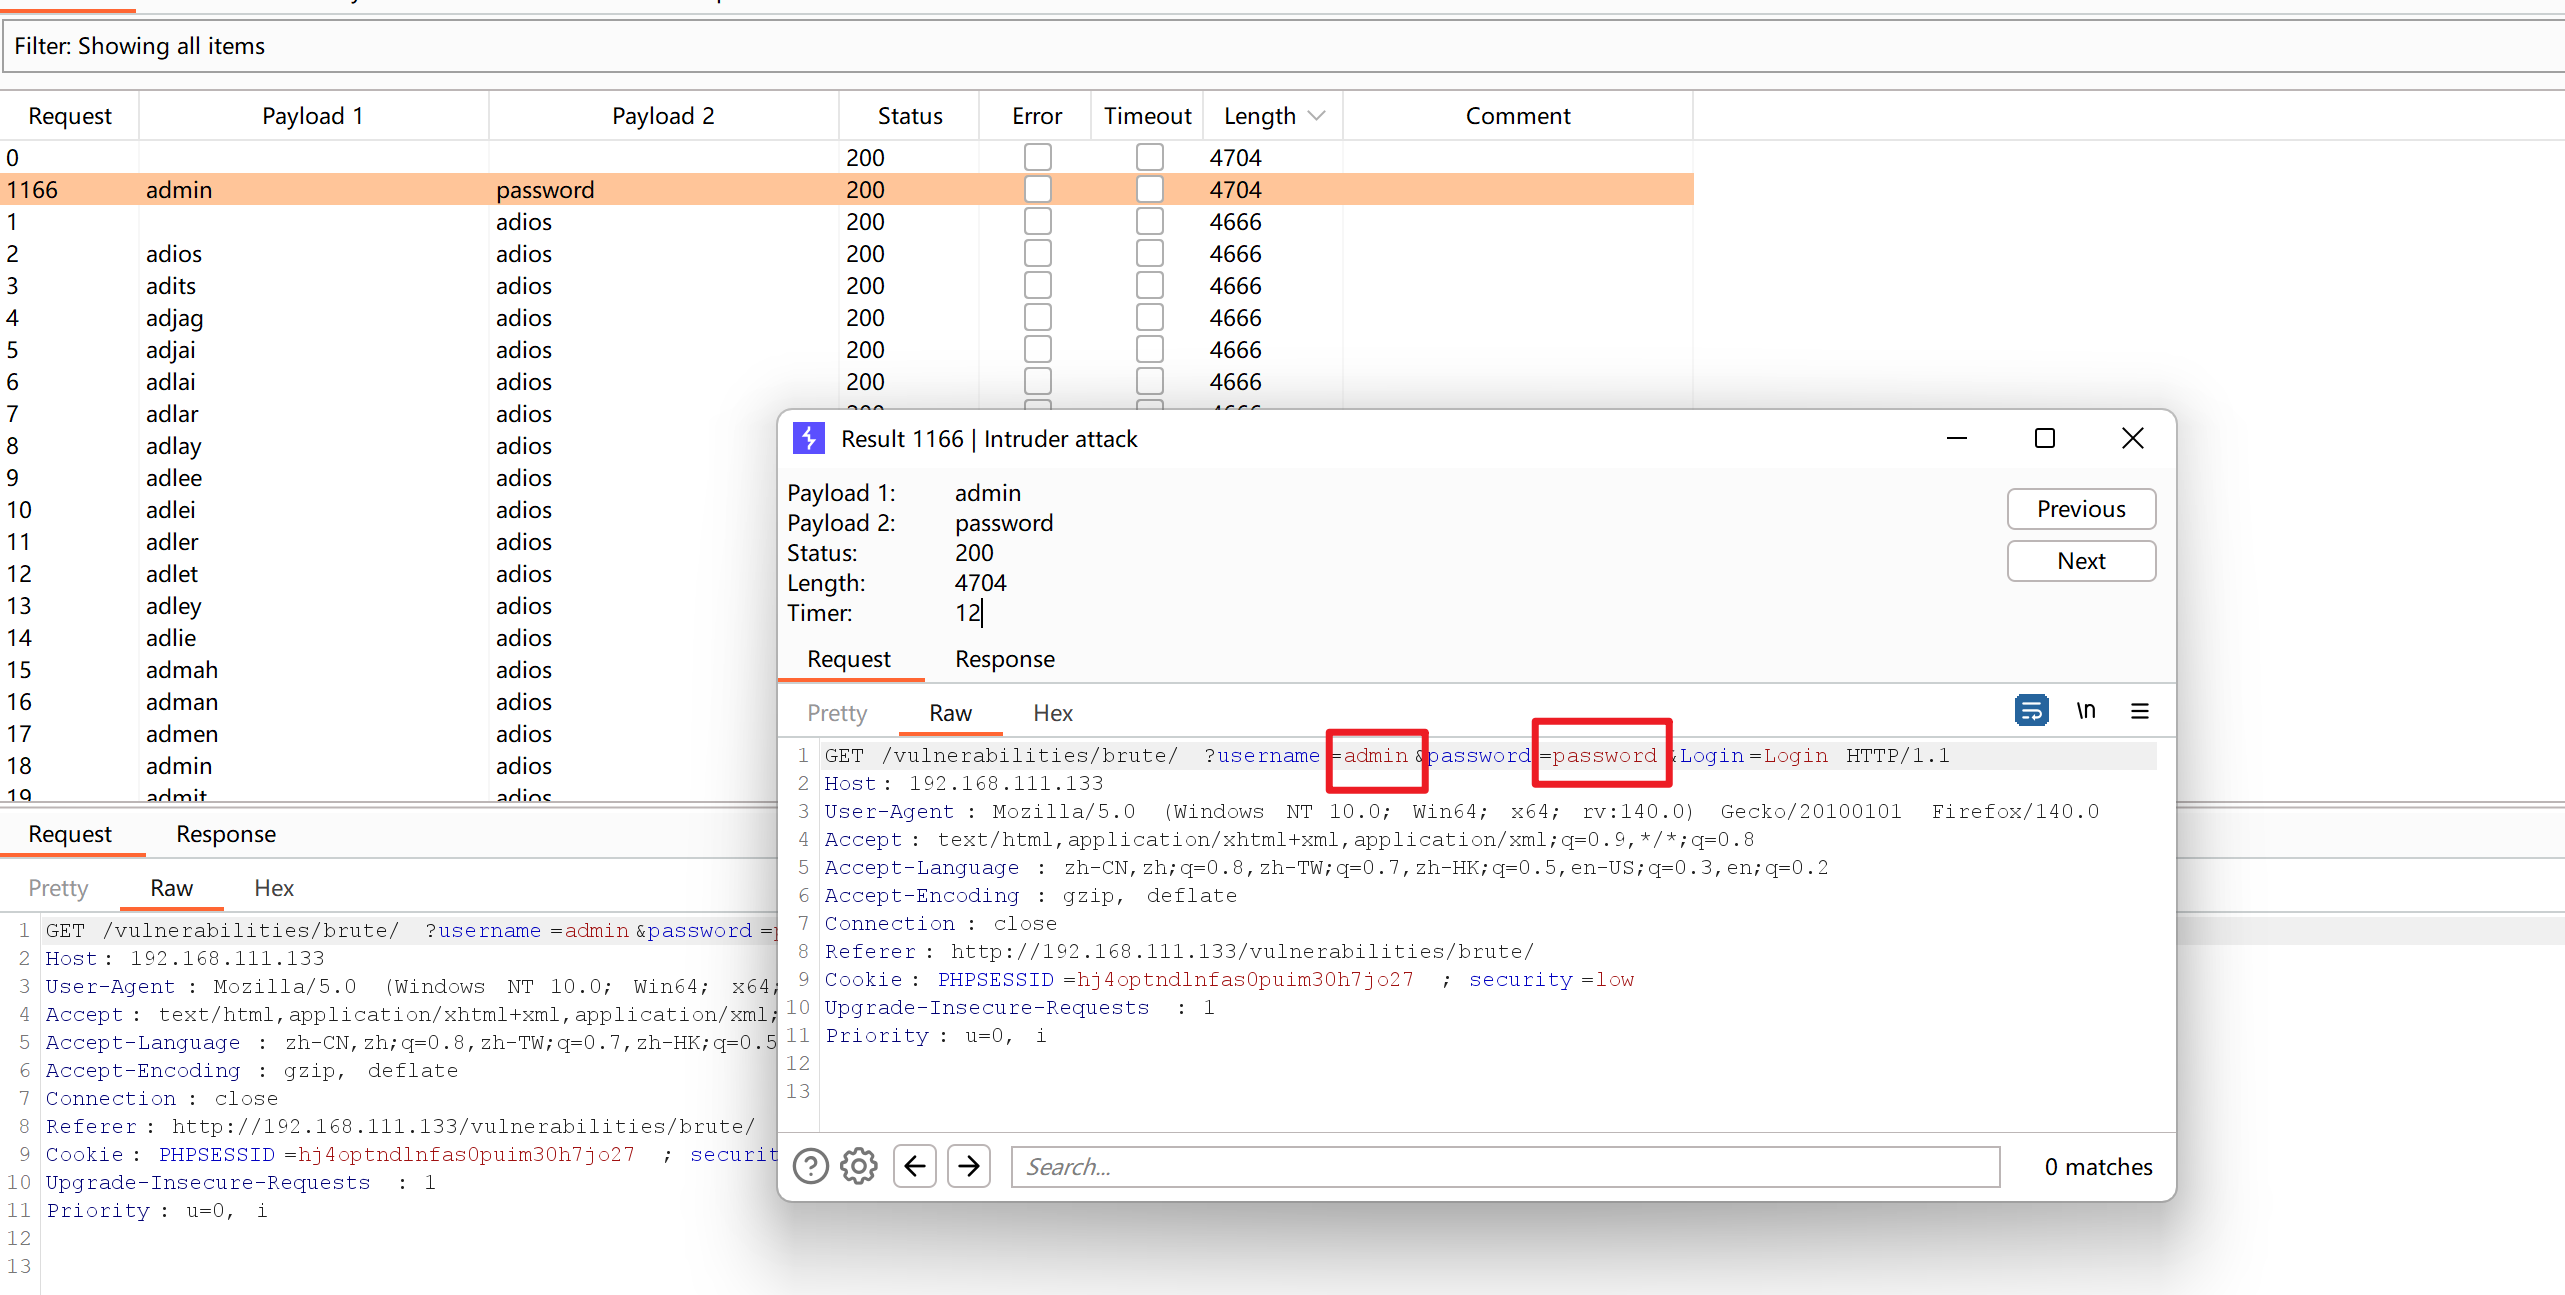Open the hamburger options menu in viewer
2565x1295 pixels.
[x=2140, y=711]
